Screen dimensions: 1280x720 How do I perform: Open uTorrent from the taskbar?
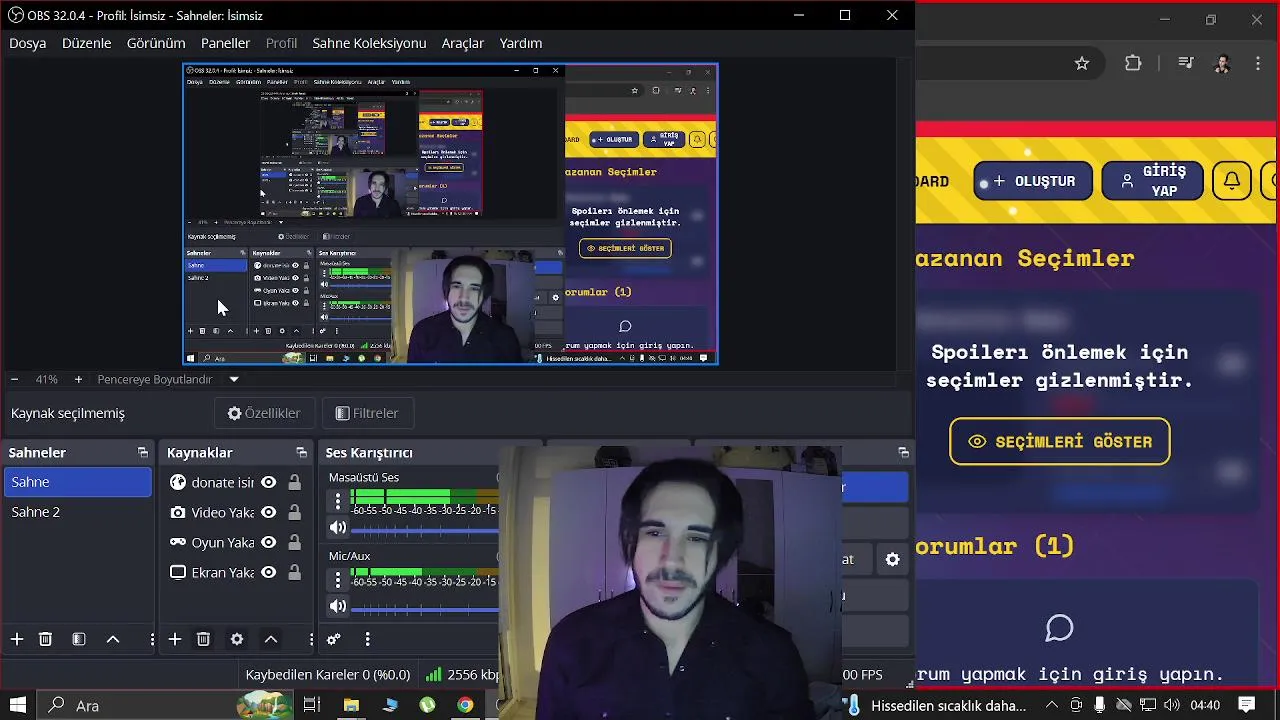(427, 705)
